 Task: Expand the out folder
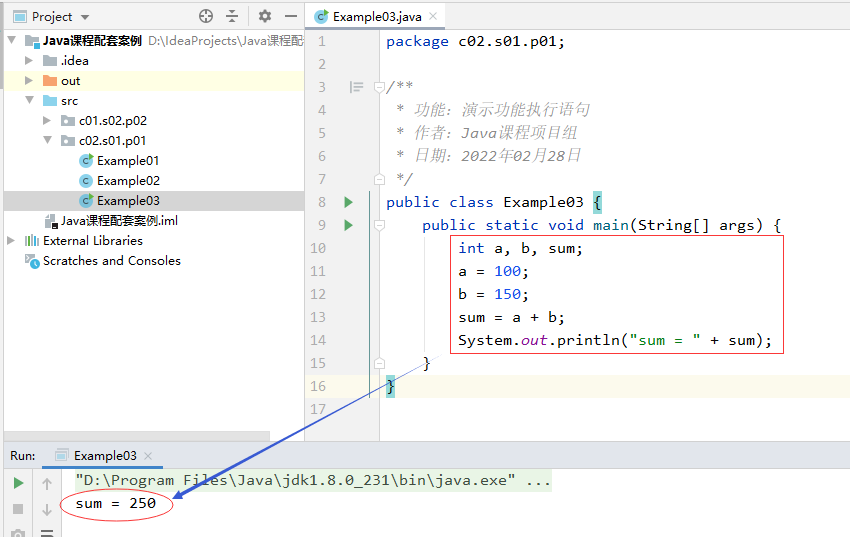29,81
